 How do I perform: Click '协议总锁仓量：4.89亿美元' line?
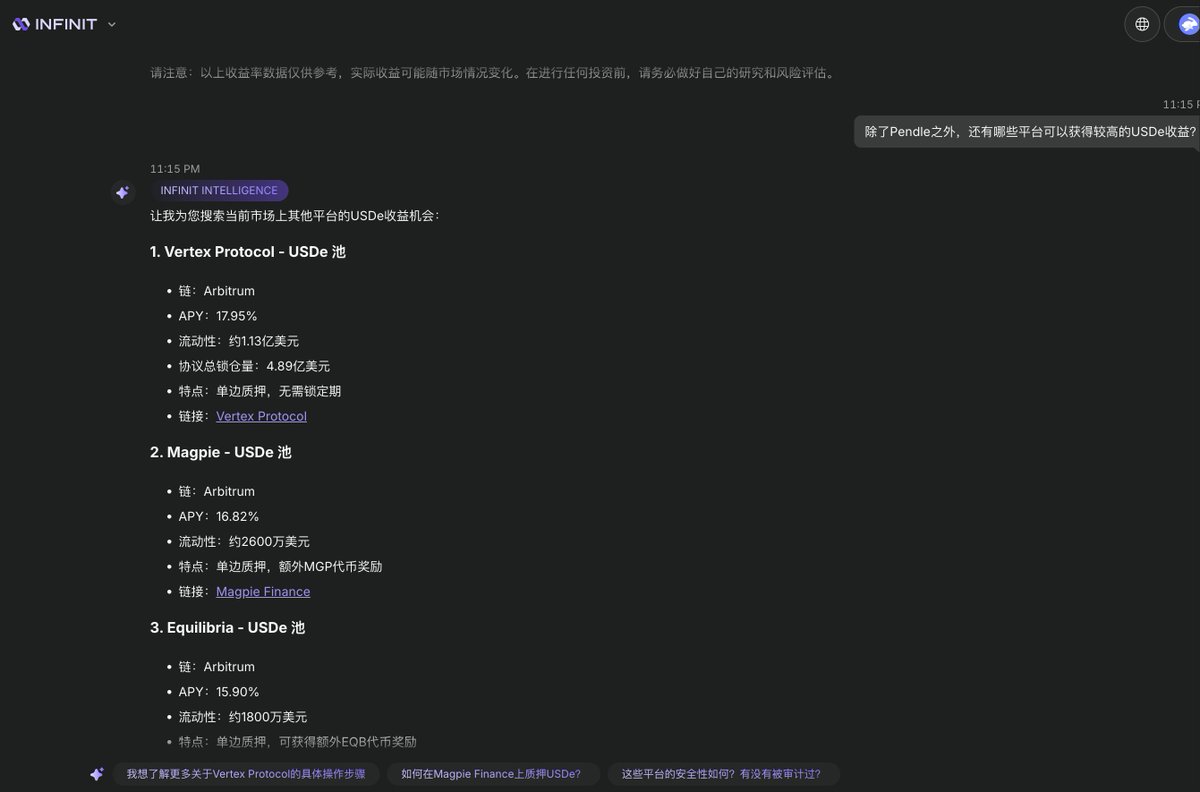point(254,366)
